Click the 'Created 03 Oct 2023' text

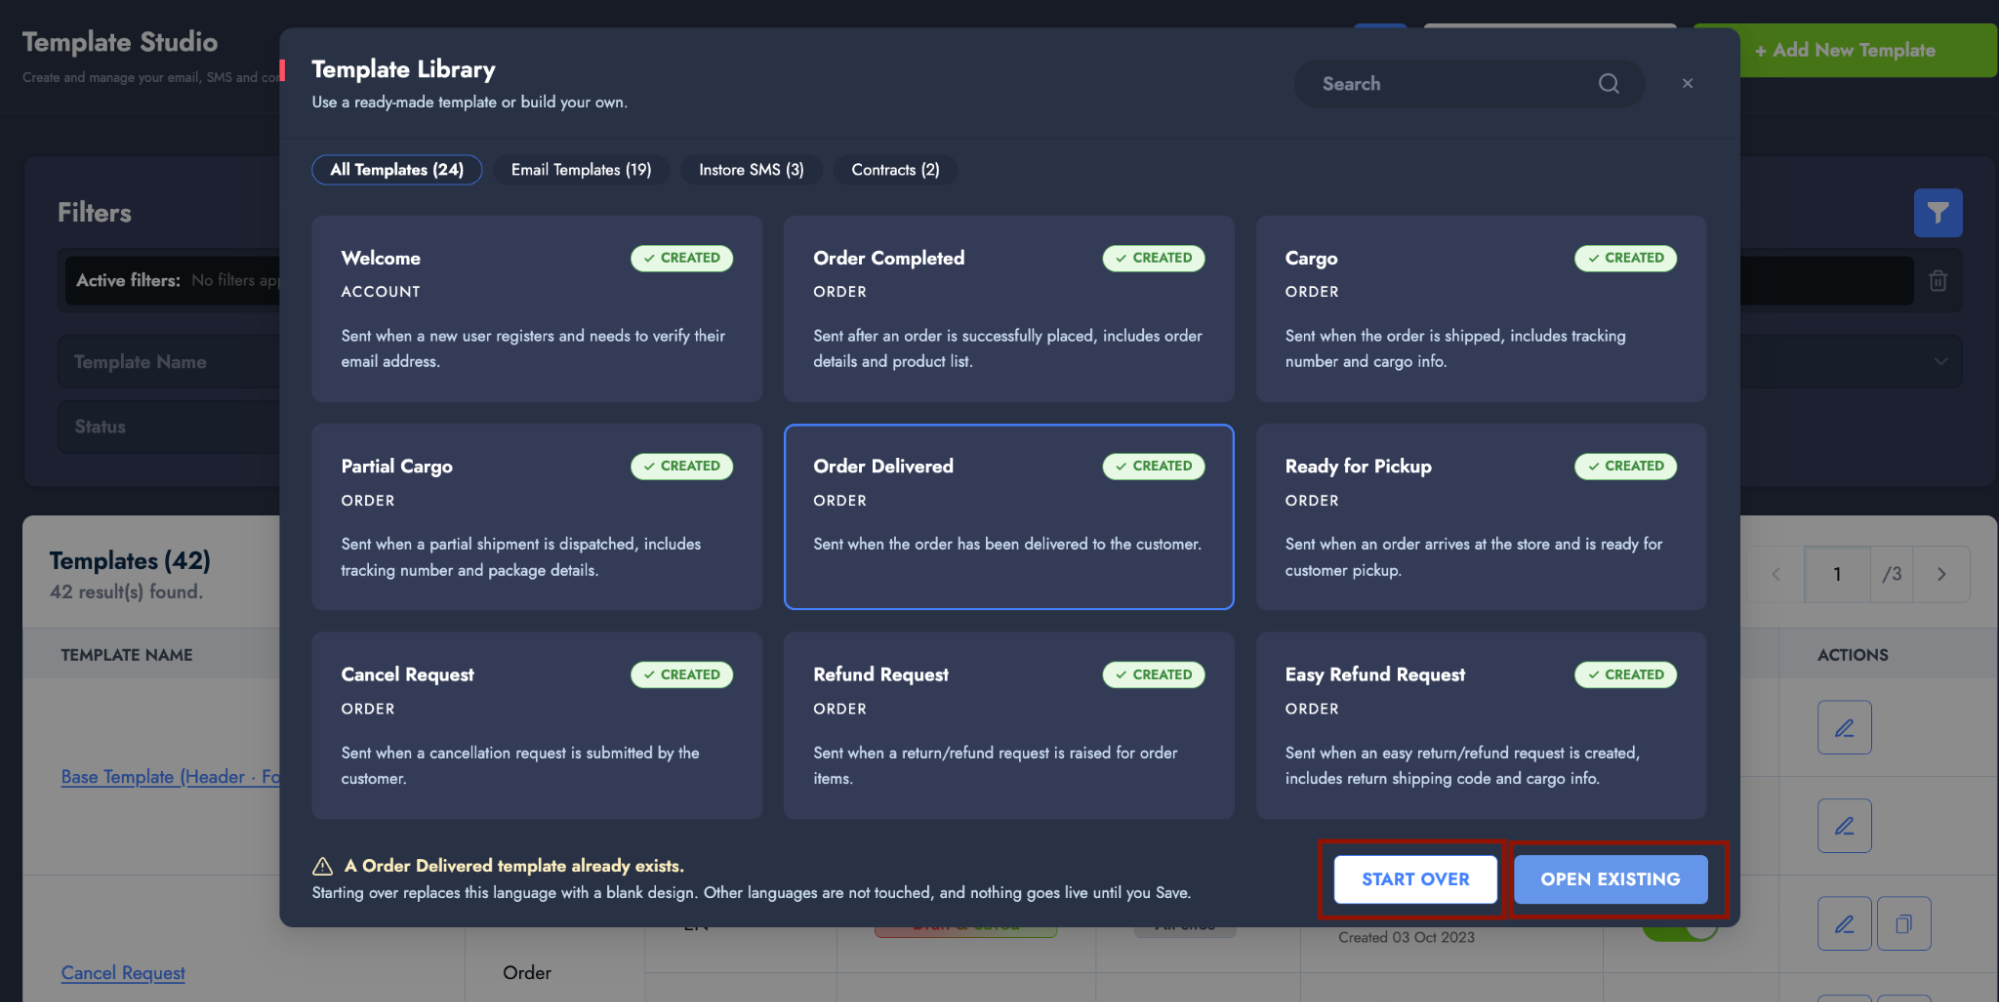click(x=1406, y=938)
